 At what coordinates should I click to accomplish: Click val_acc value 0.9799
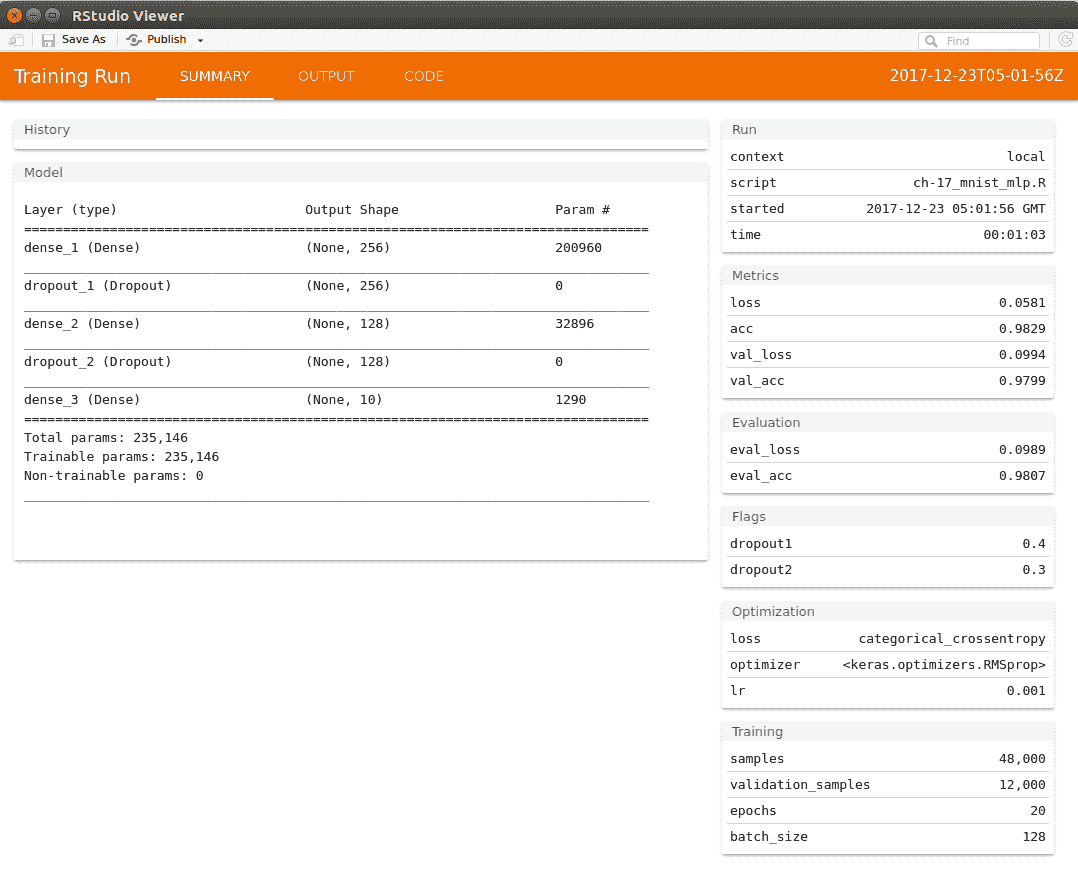(x=1022, y=381)
